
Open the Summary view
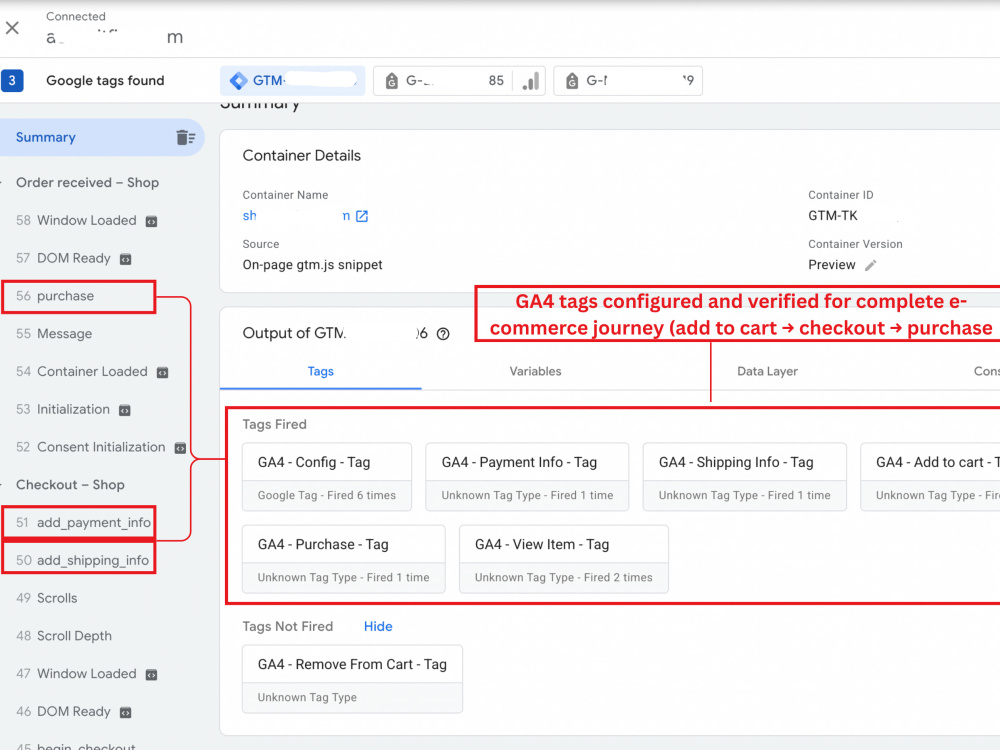click(102, 137)
